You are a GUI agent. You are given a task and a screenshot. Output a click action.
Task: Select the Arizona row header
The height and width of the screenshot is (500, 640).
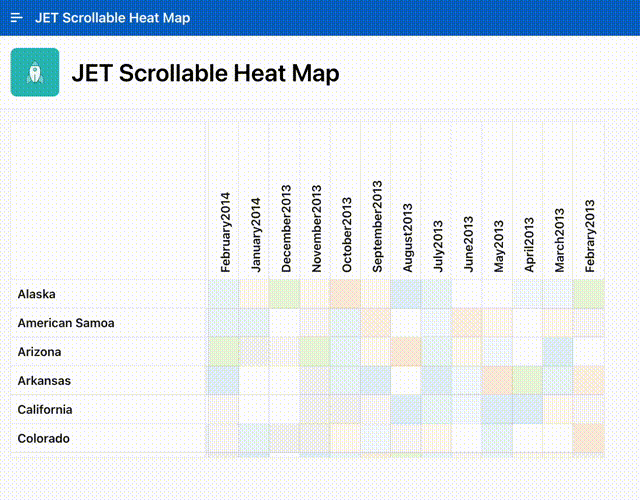[40, 352]
